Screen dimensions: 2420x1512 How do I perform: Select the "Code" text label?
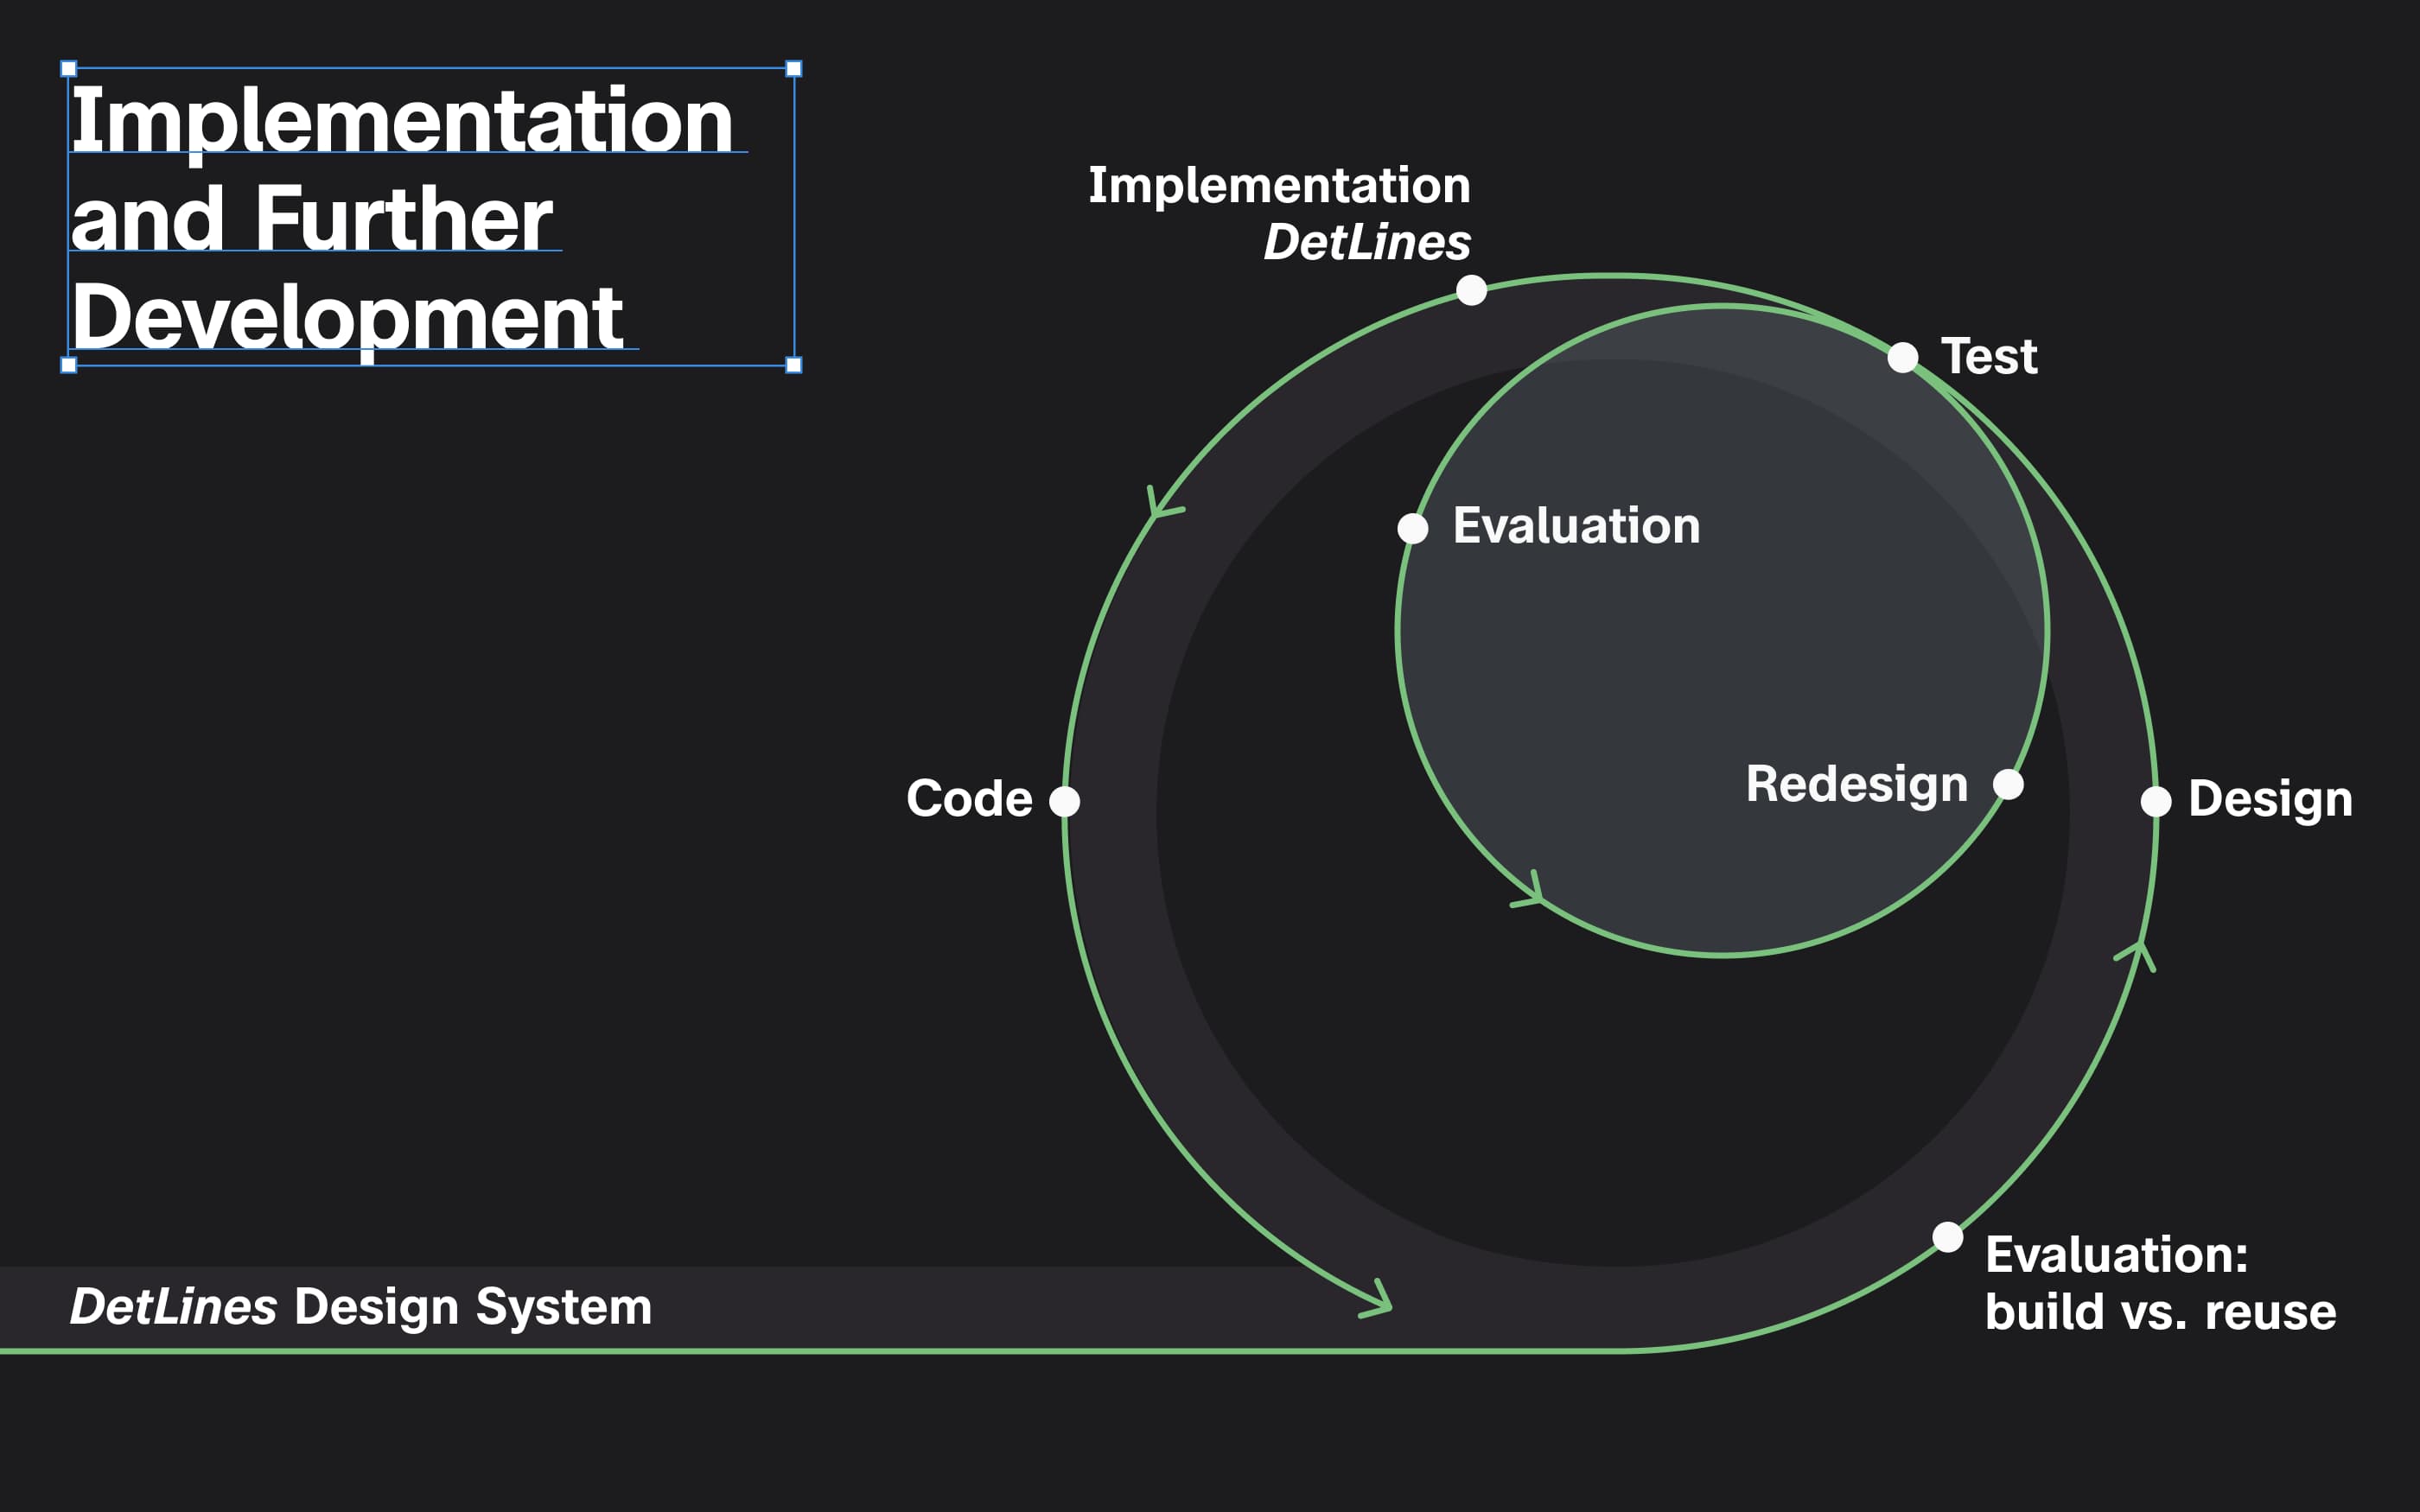(x=969, y=799)
